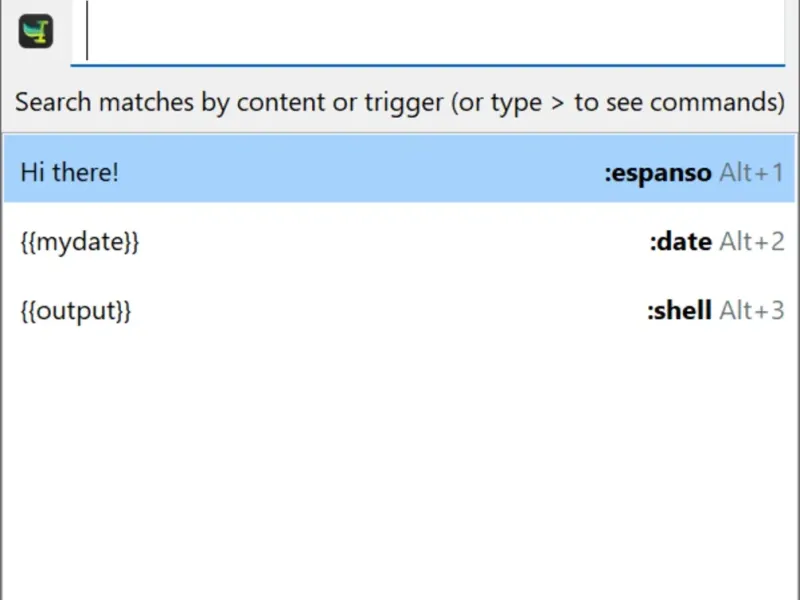Screen dimensions: 800x600
Task: Place cursor at the search box caret
Action: [x=88, y=33]
